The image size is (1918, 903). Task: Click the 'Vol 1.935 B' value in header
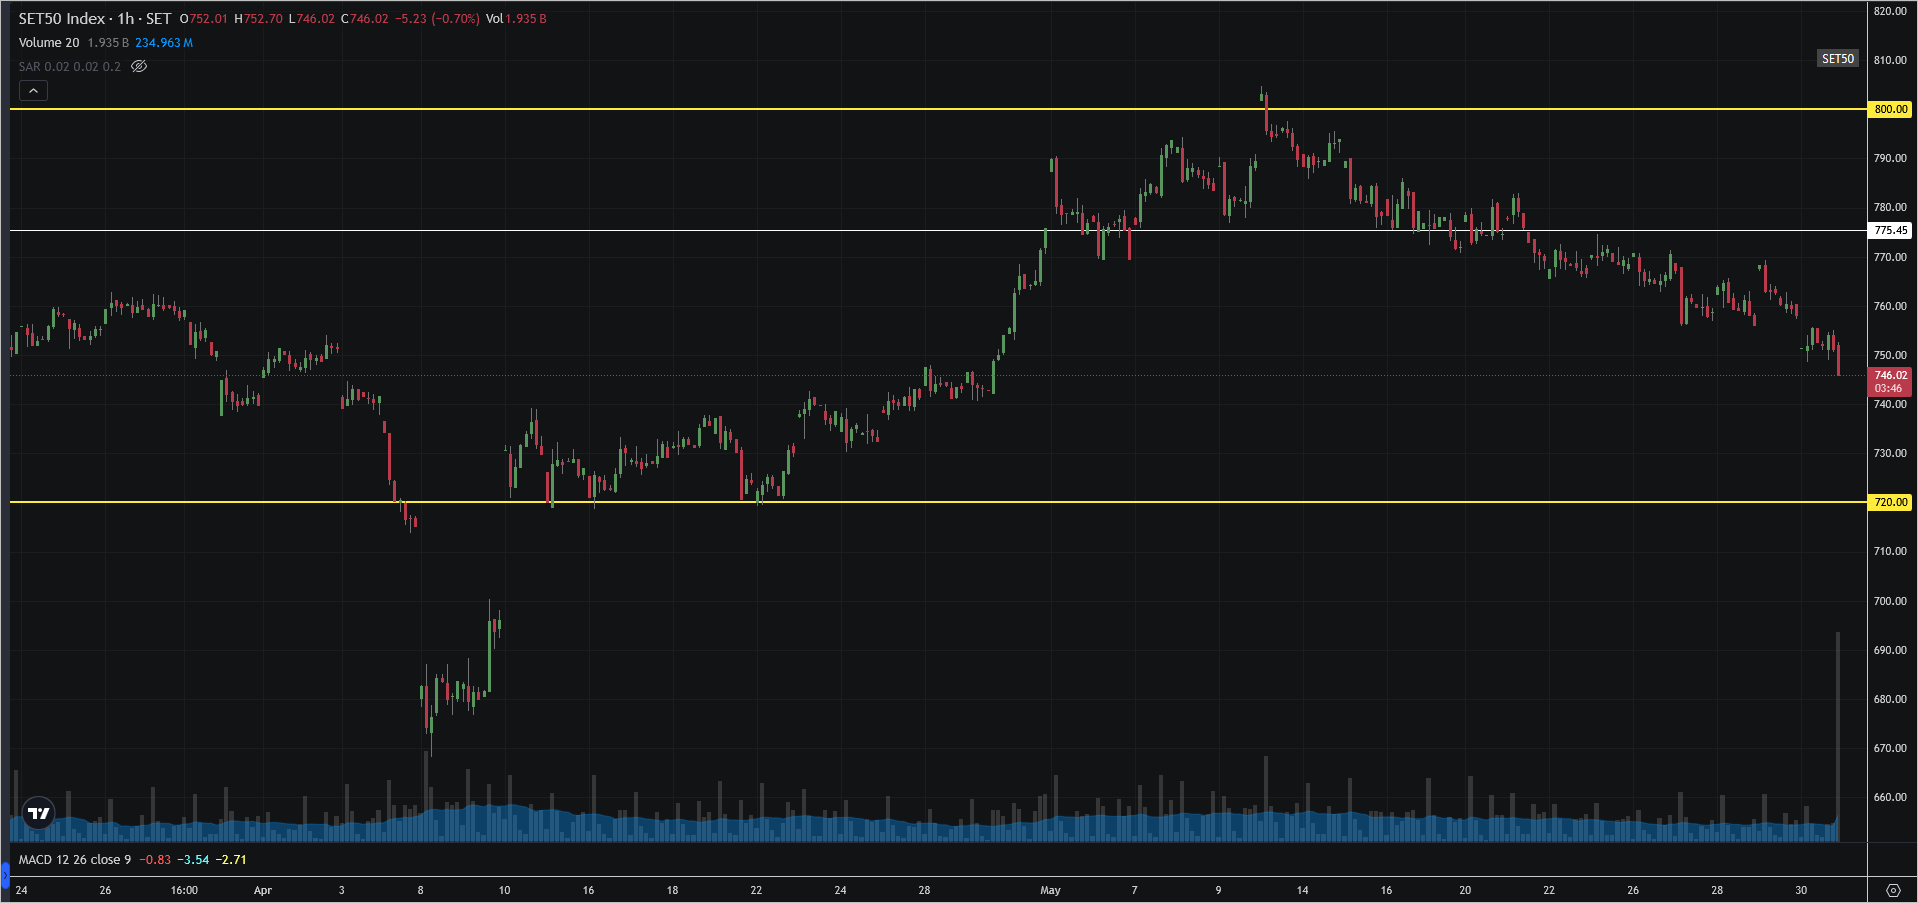(x=516, y=18)
